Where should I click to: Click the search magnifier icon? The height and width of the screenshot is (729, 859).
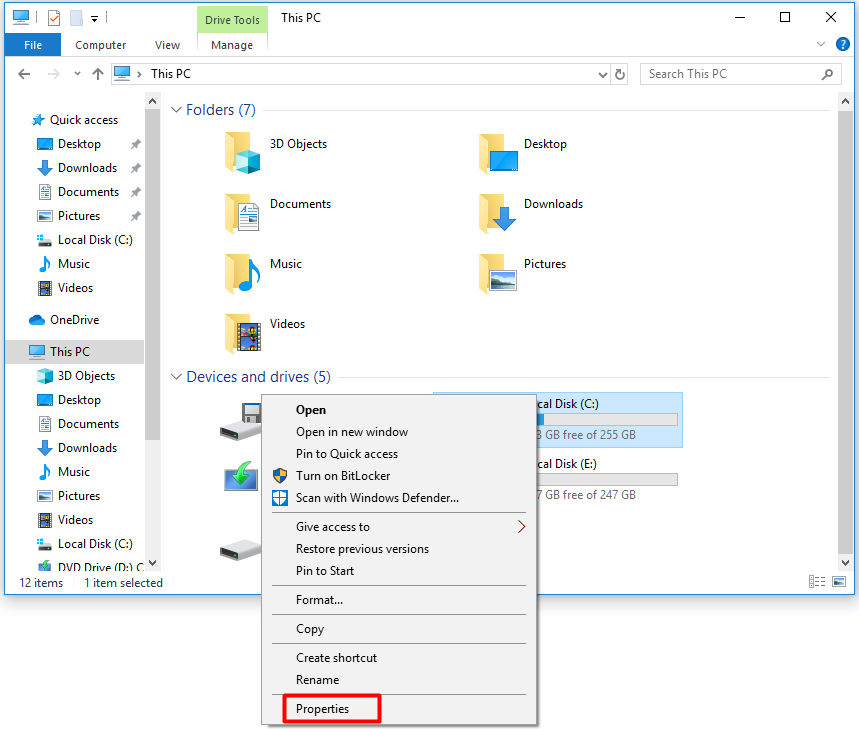(x=827, y=74)
